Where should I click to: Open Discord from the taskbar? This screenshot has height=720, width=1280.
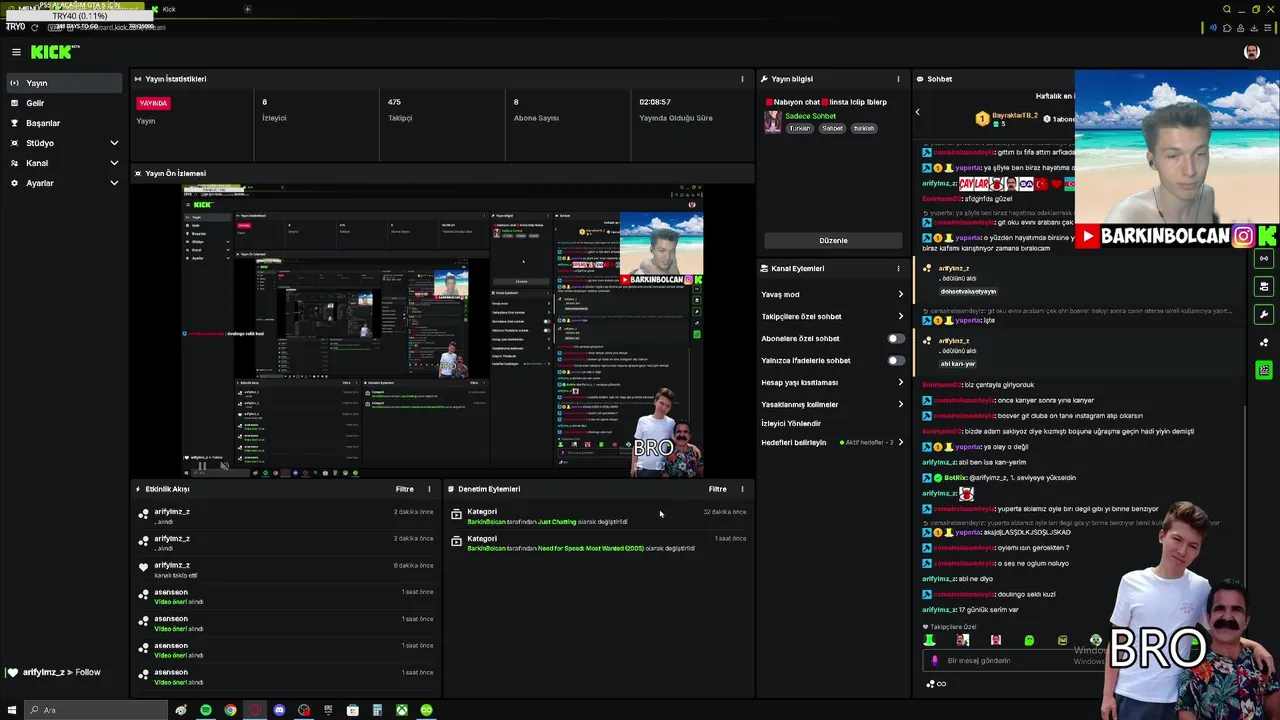279,710
